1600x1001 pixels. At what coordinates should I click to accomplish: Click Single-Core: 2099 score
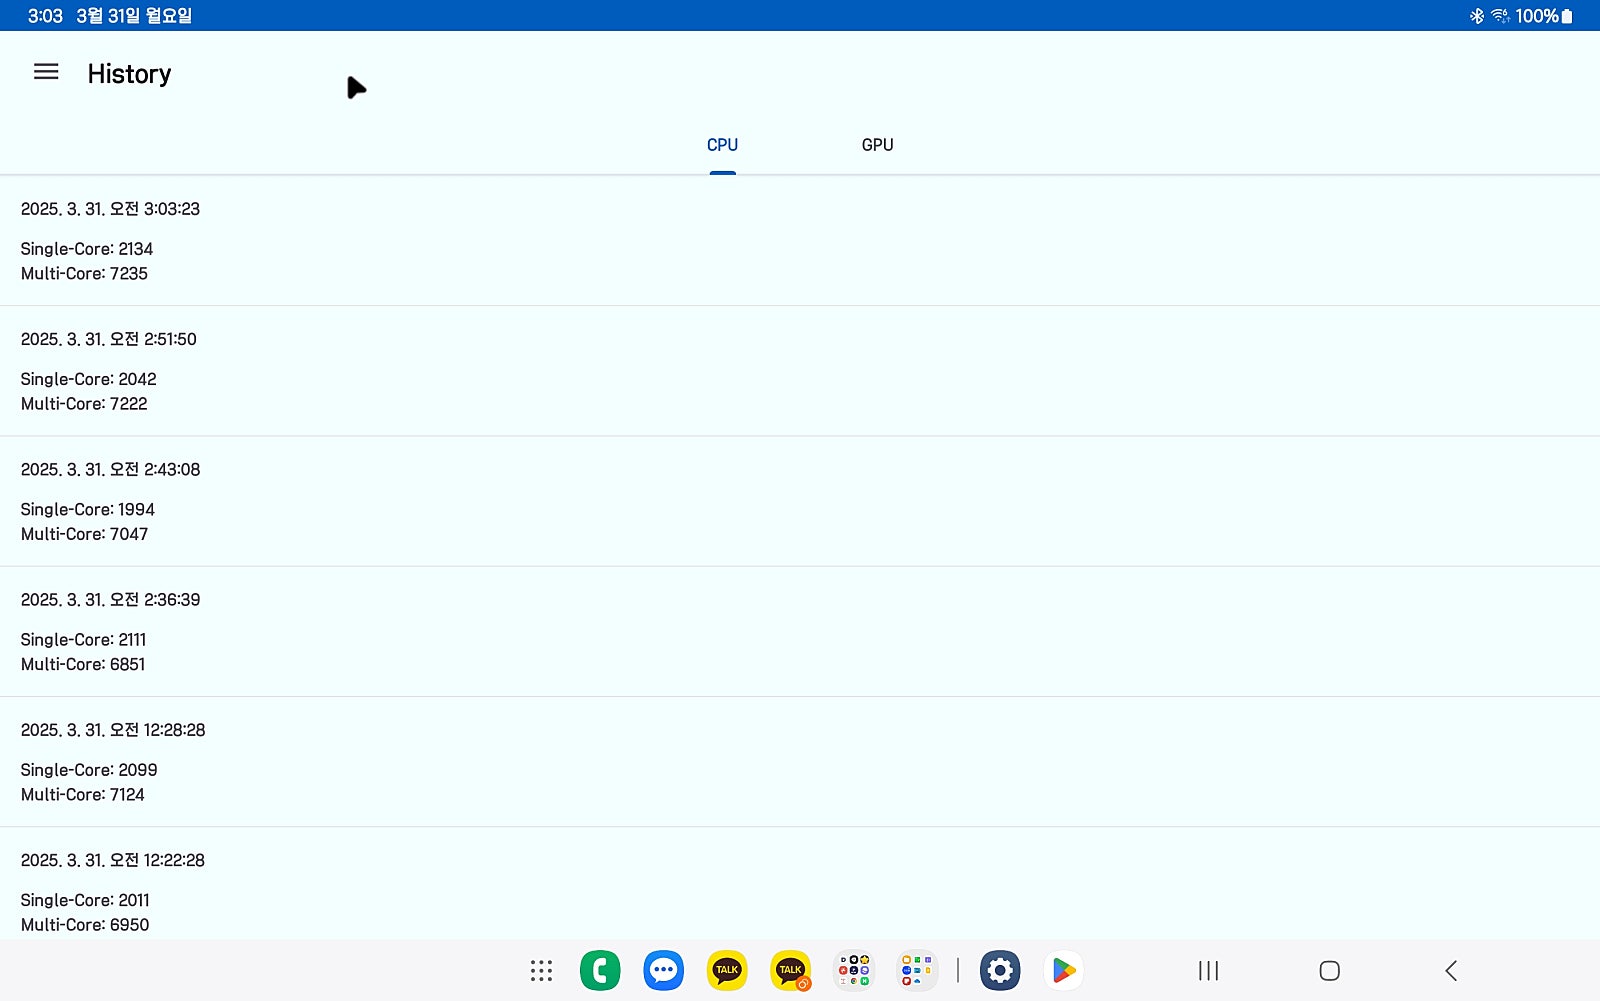(89, 770)
